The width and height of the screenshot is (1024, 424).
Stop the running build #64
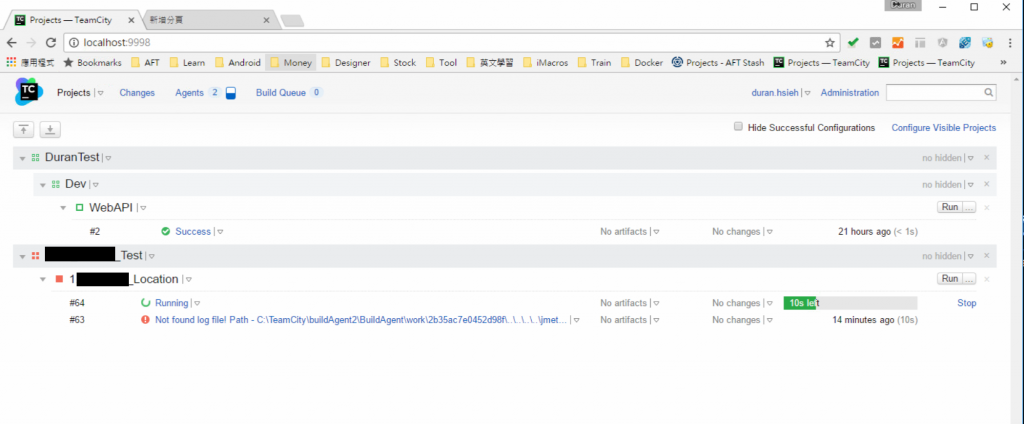[967, 303]
